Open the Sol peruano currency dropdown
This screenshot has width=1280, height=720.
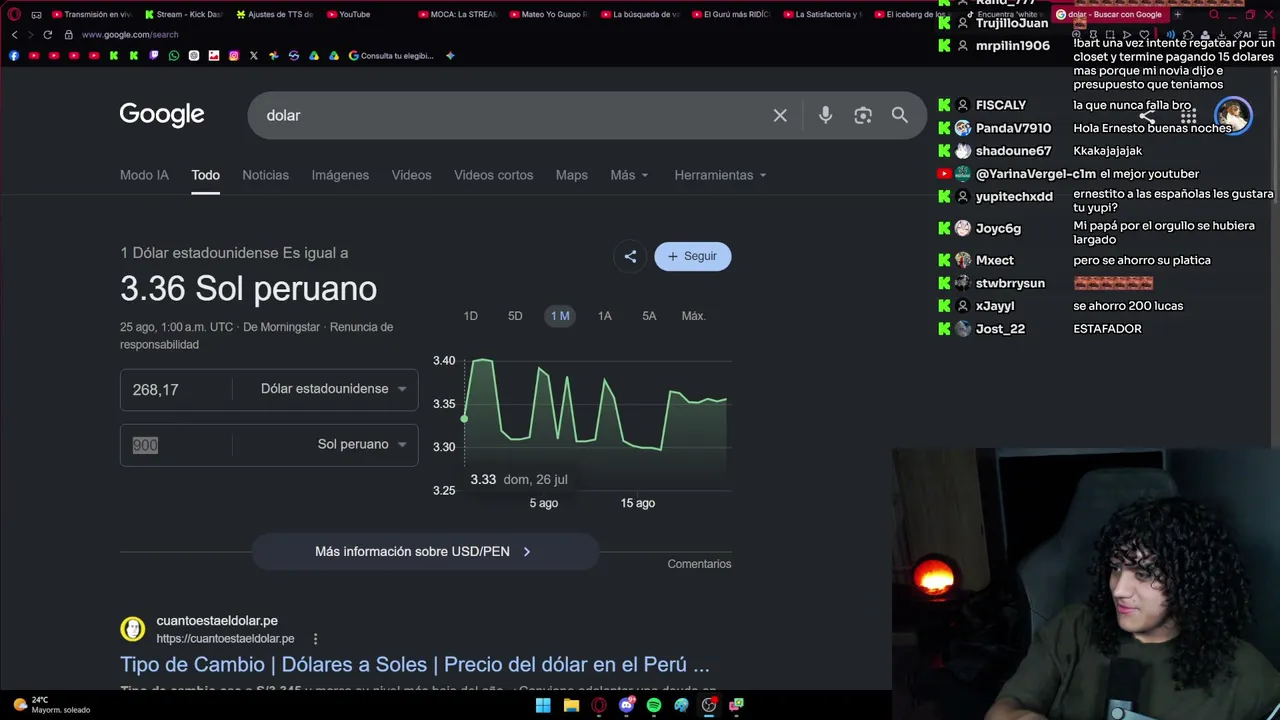361,444
